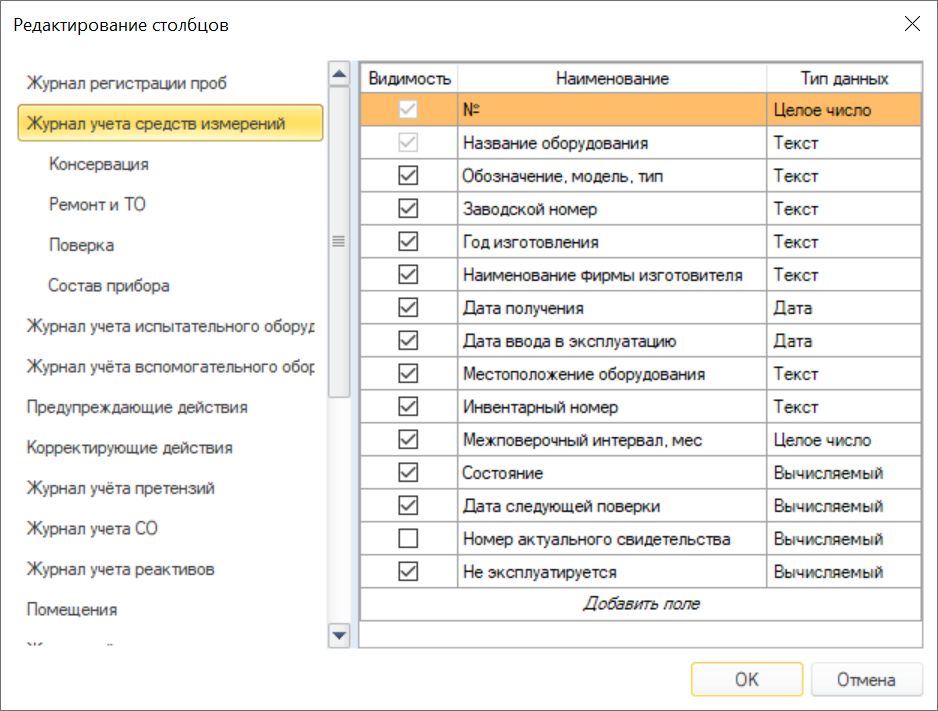Uncheck visibility for Заводской номер
Screen dimensions: 938x711
pos(408,209)
